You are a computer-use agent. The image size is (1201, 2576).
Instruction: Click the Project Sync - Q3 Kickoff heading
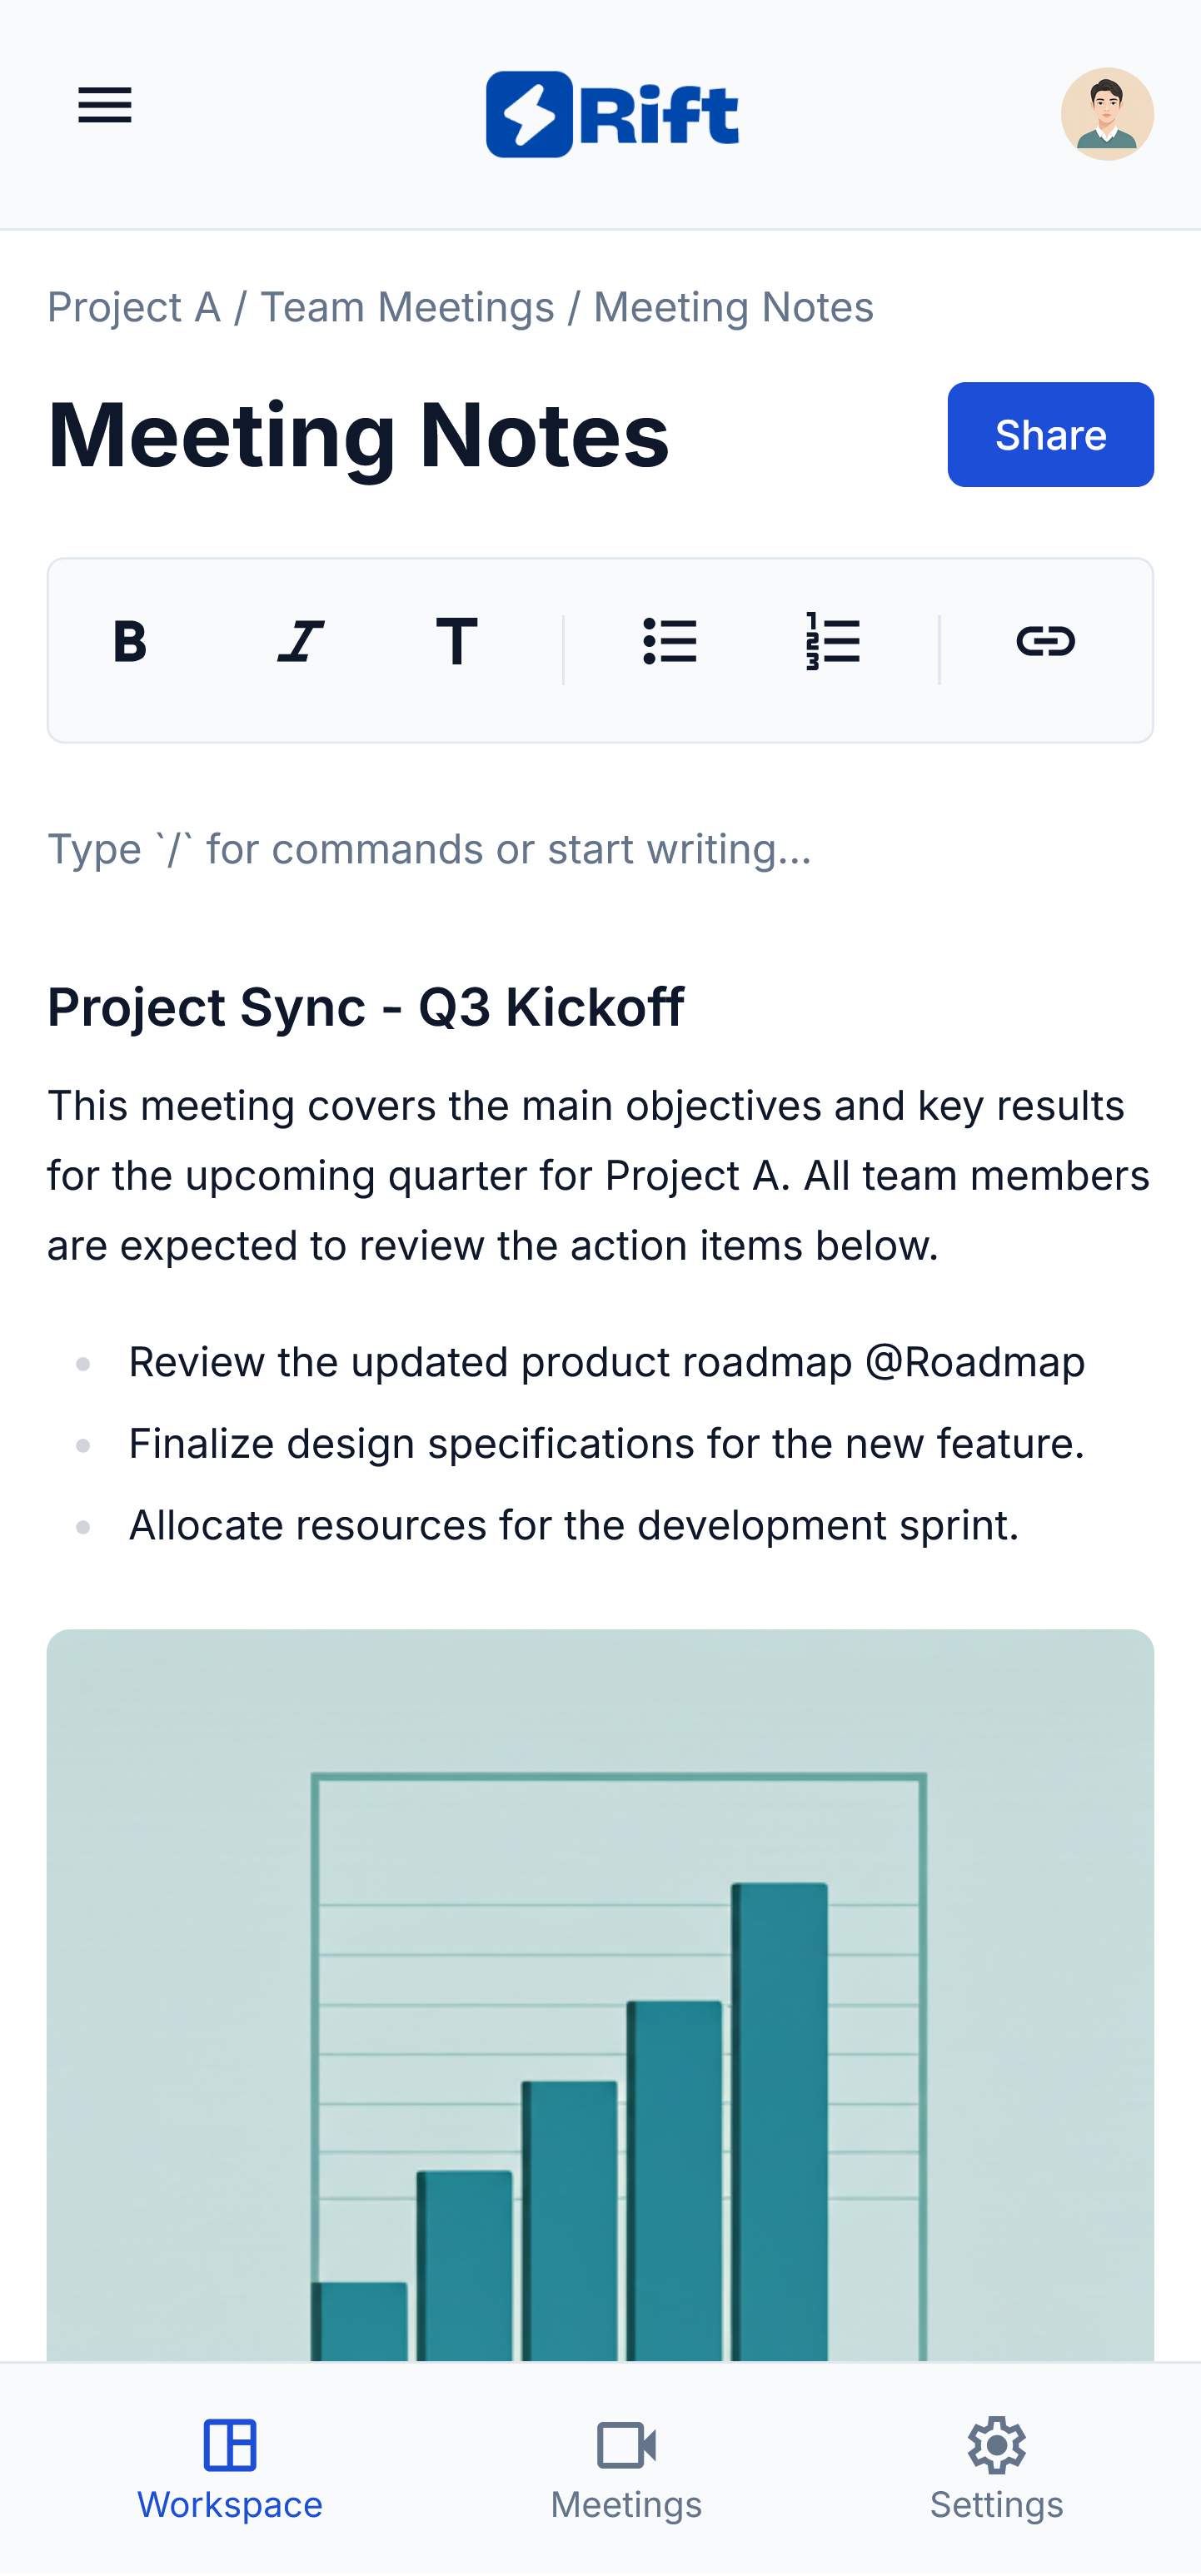(366, 1007)
